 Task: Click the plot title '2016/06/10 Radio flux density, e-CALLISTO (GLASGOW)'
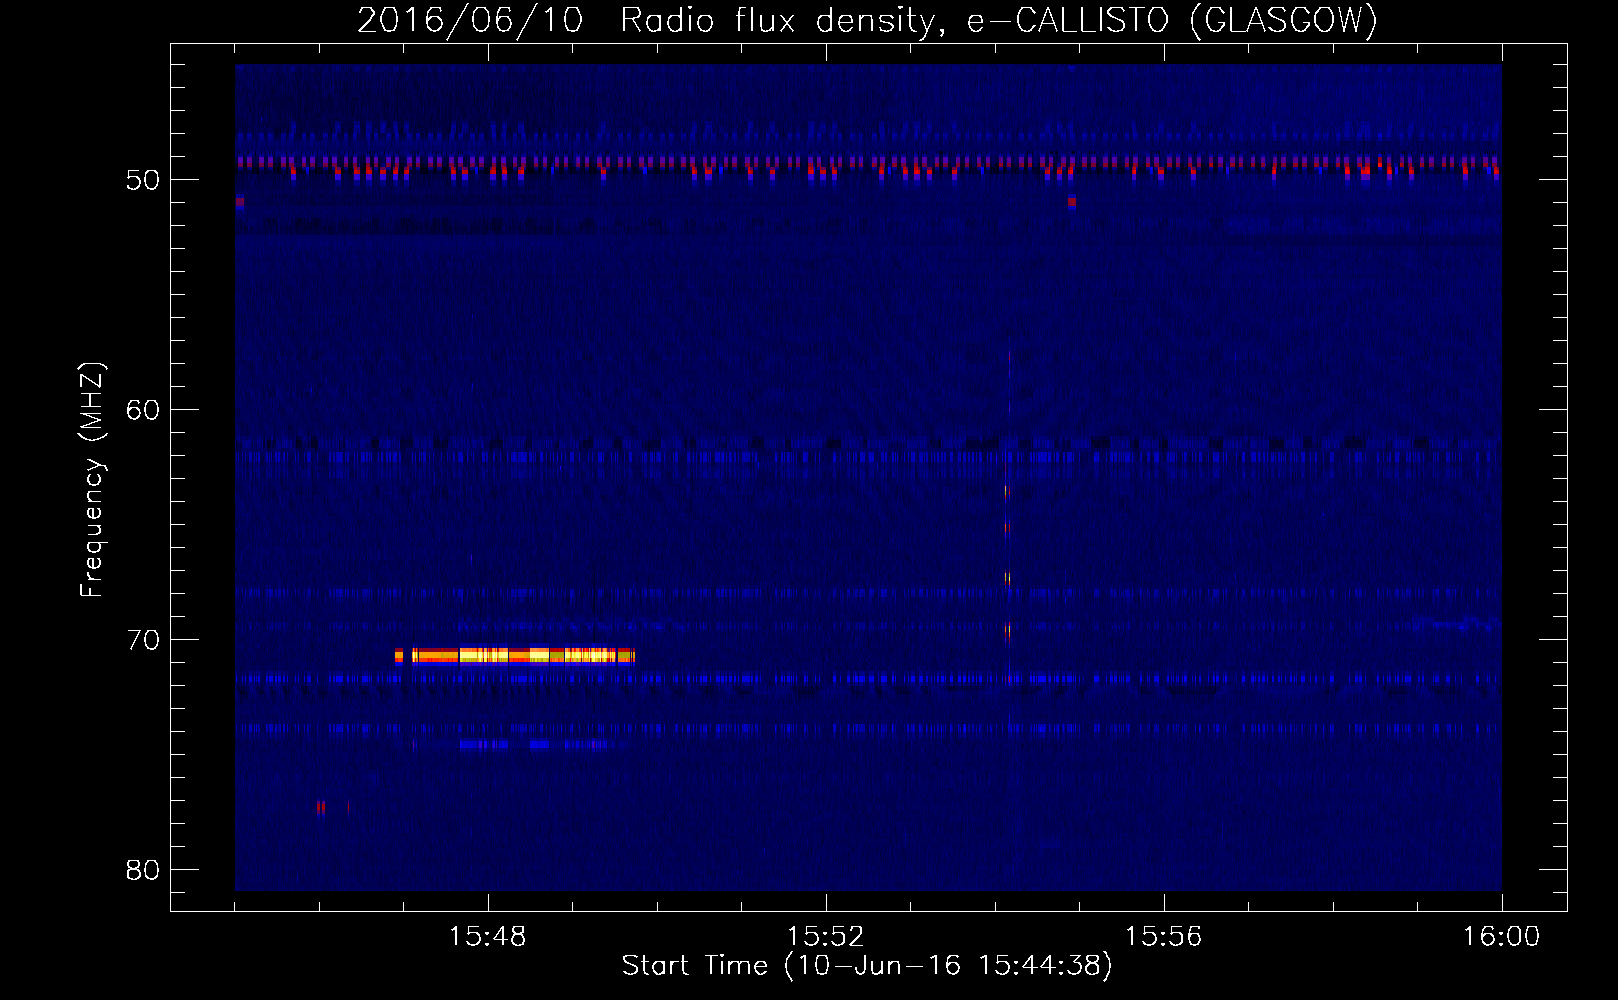point(867,20)
